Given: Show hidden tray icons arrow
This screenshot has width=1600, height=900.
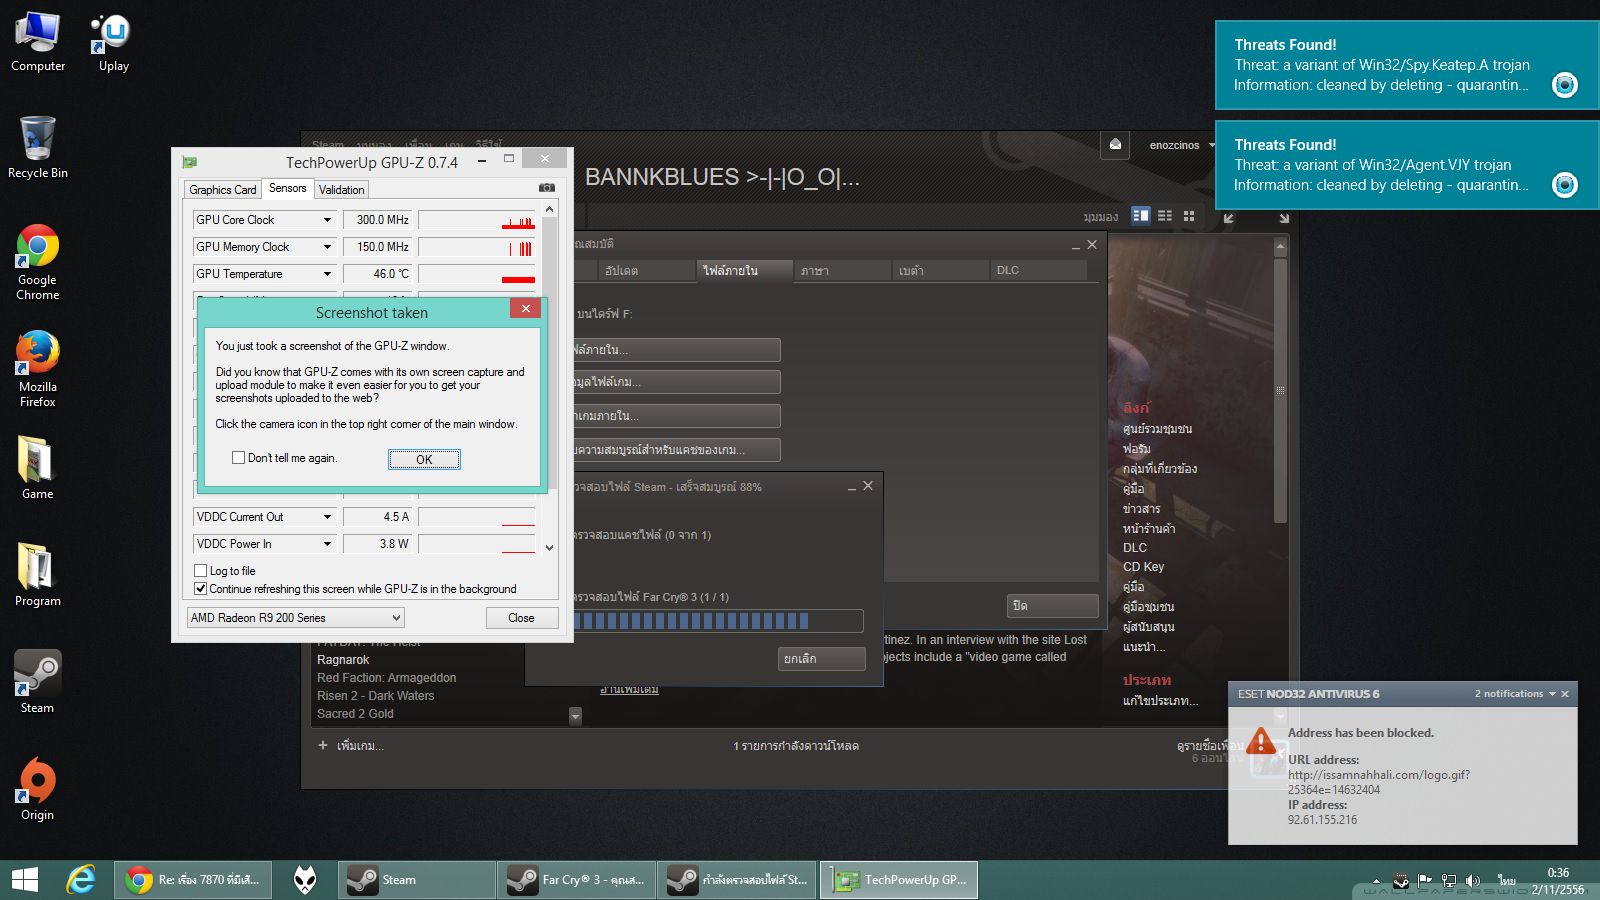Looking at the screenshot, I should pos(1377,881).
